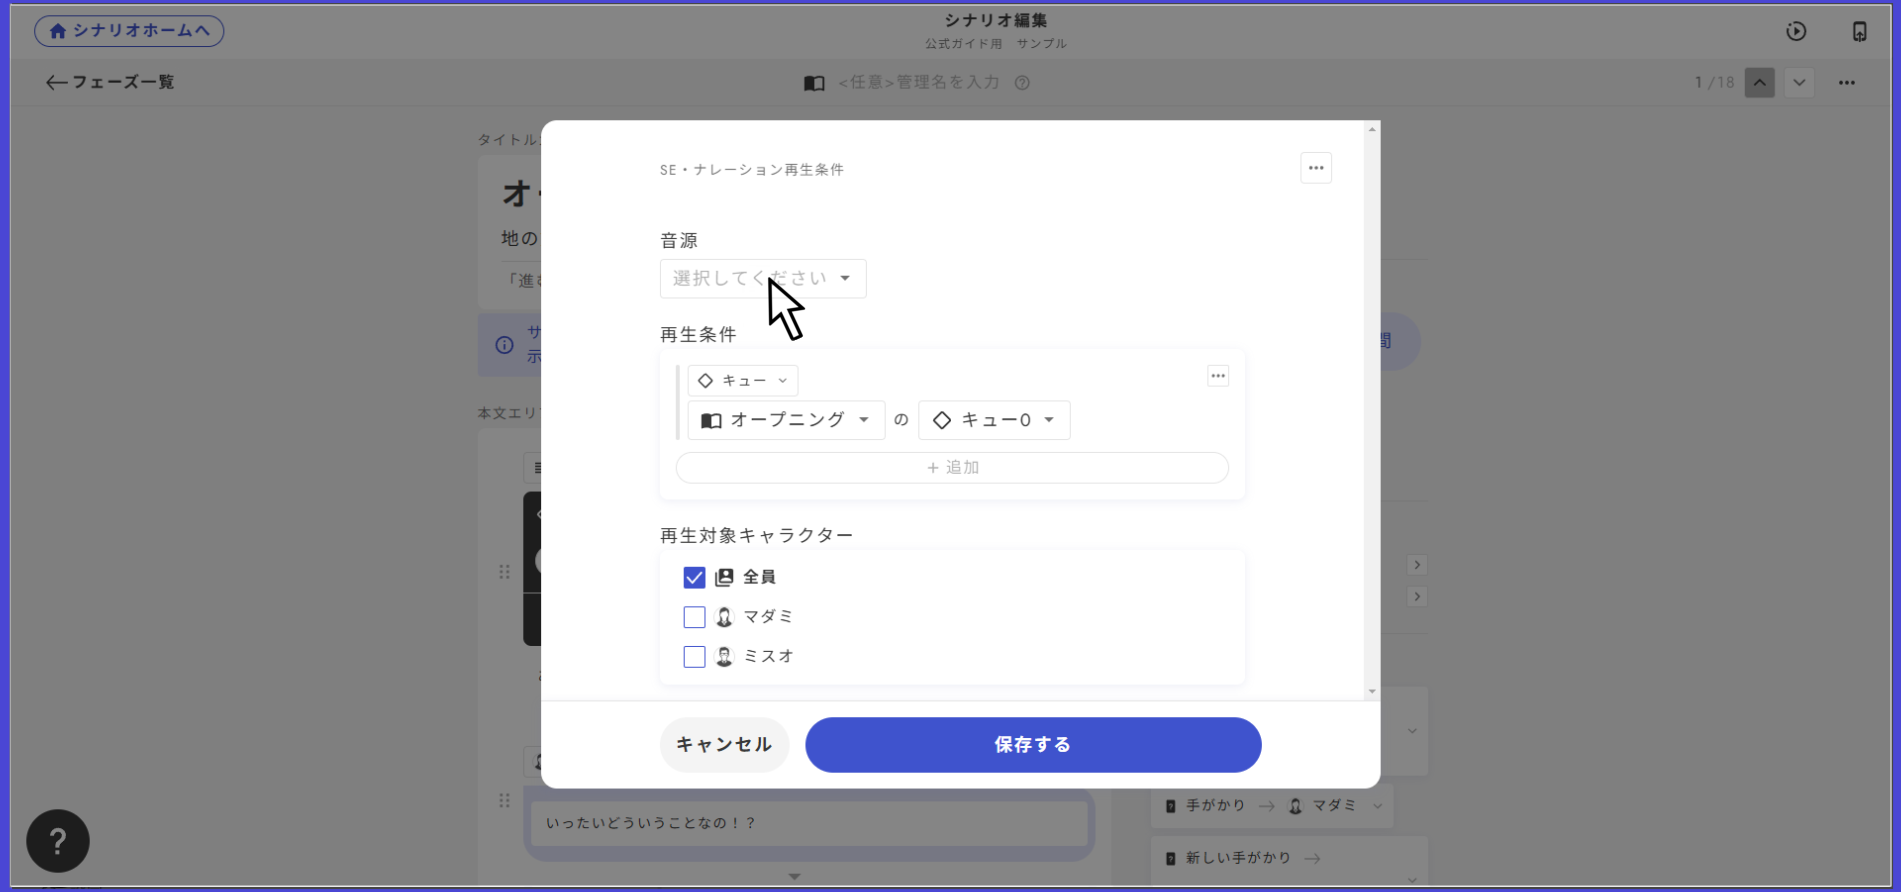Uncheck the 全員 checkbox

(x=694, y=577)
